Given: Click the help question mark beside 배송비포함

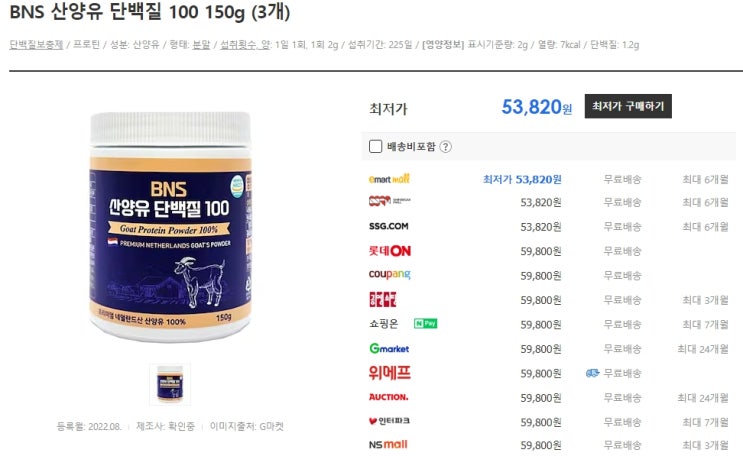Looking at the screenshot, I should (445, 146).
